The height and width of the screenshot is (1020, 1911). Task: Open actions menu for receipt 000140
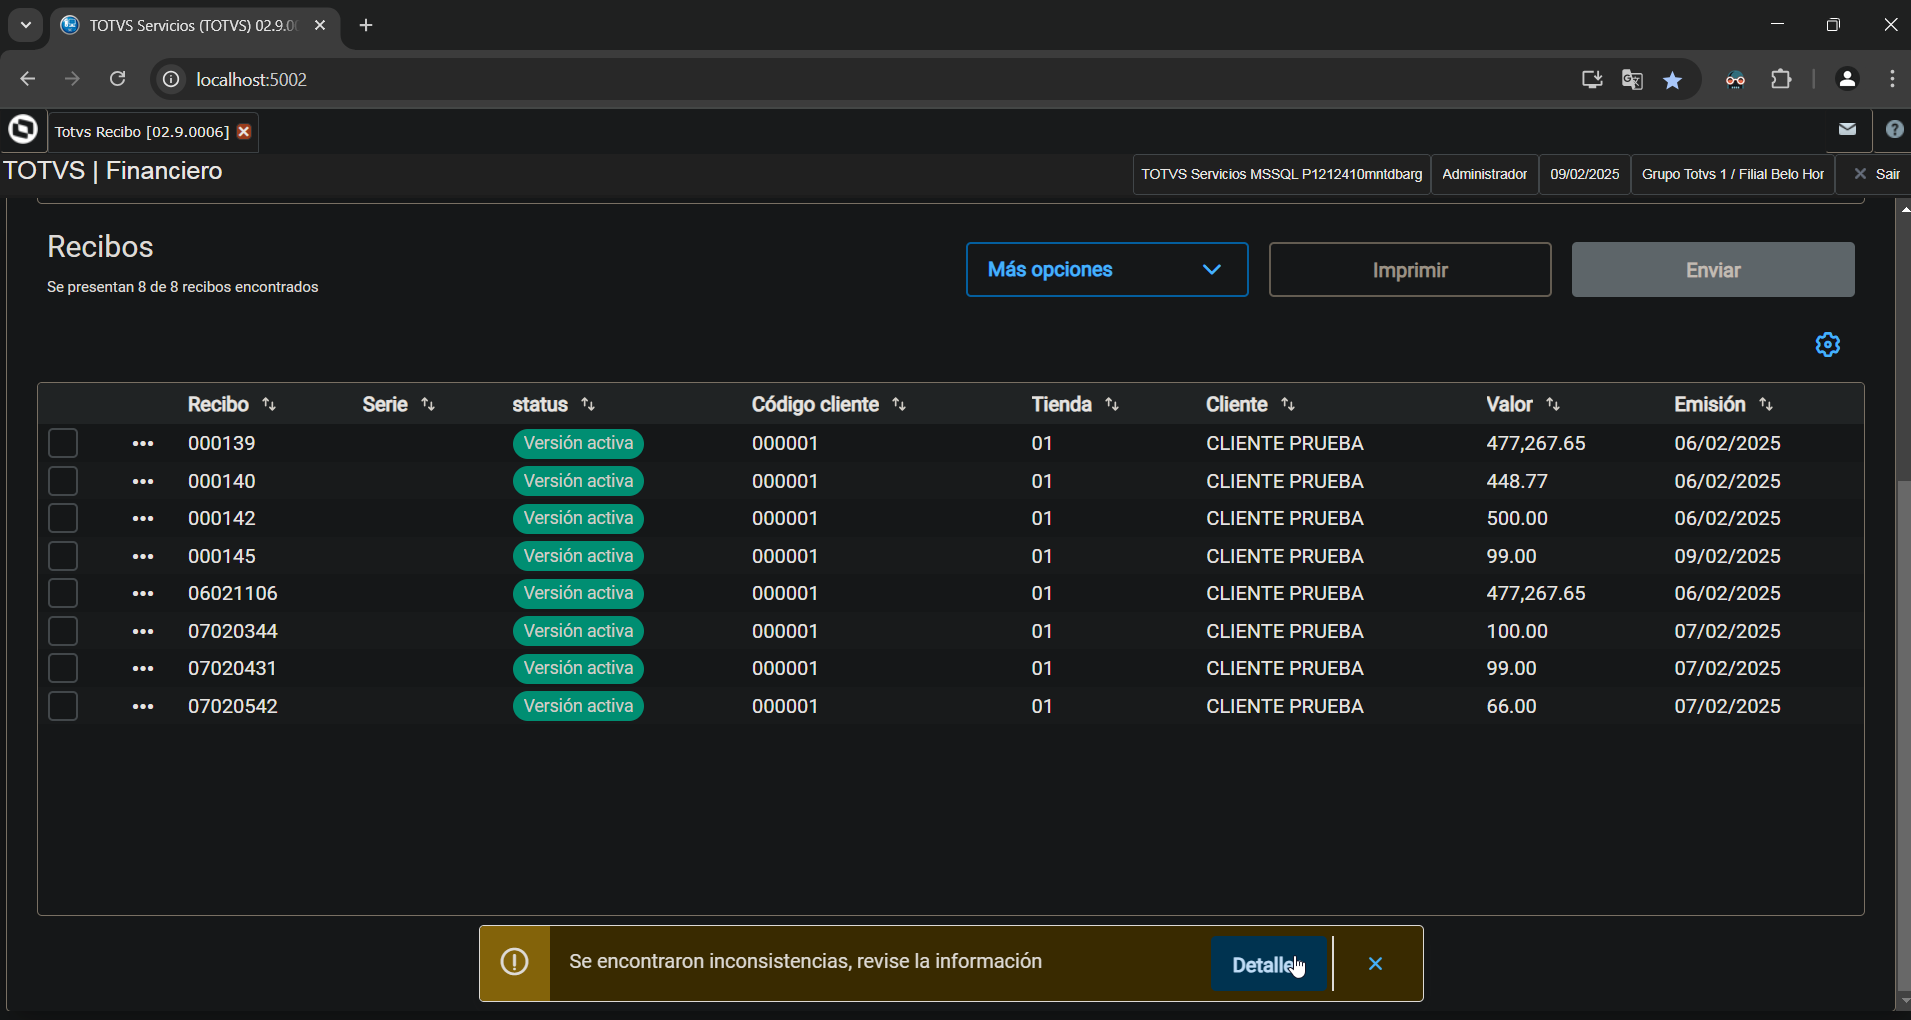(143, 482)
